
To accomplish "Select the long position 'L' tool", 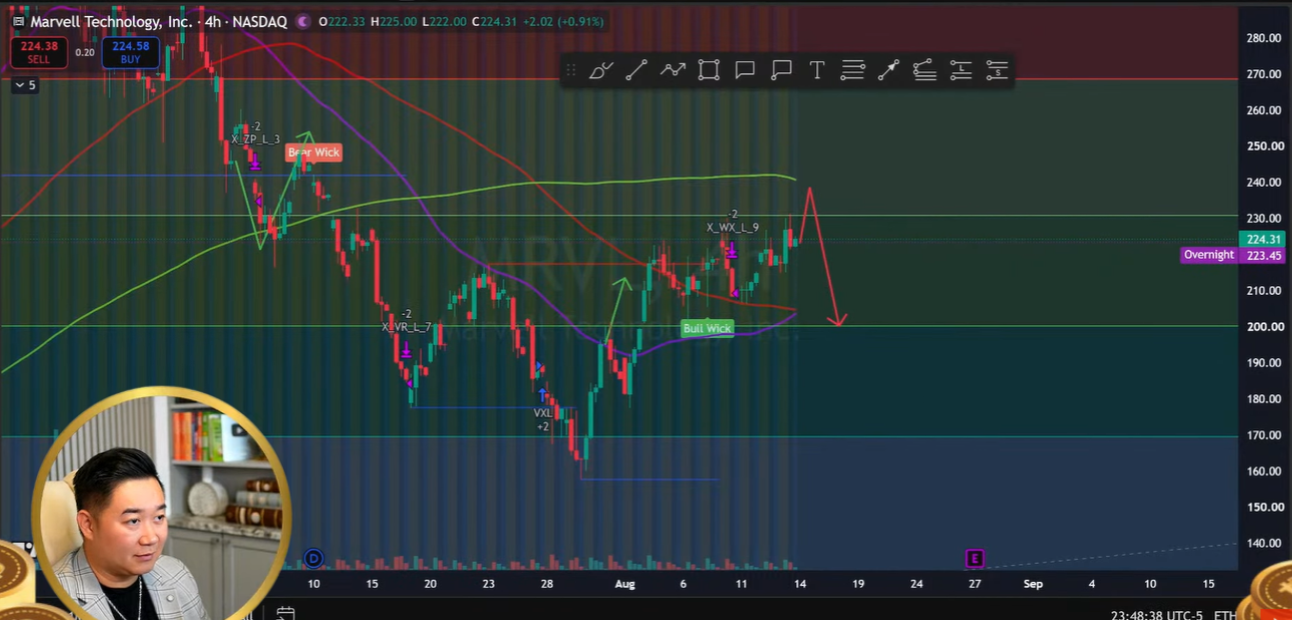I will [960, 70].
